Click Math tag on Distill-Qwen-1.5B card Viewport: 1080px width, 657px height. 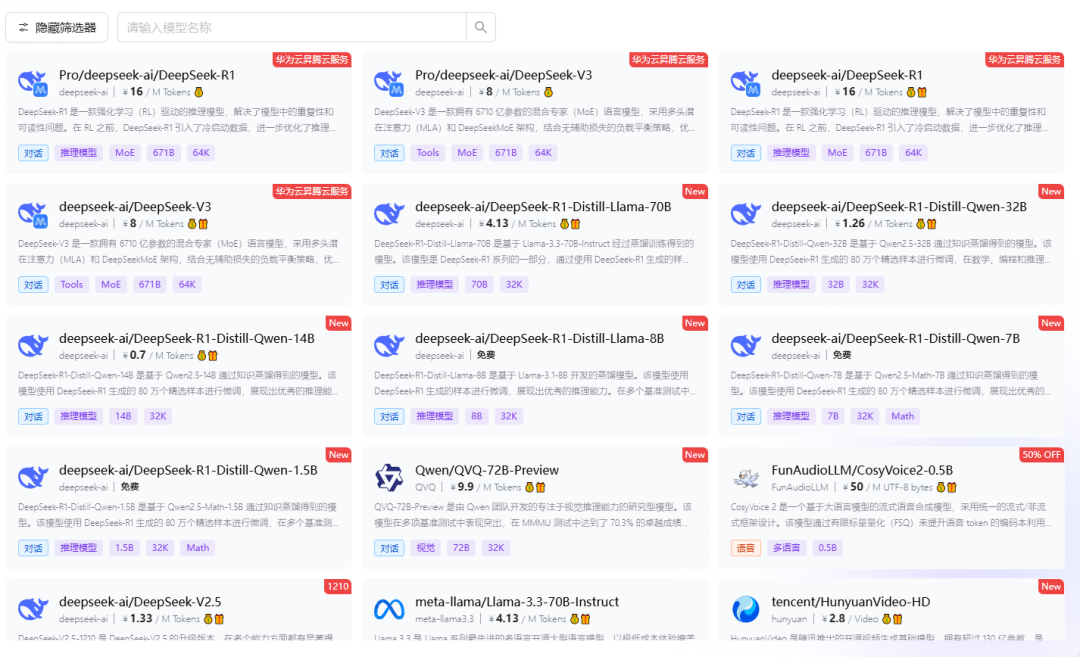tap(198, 548)
